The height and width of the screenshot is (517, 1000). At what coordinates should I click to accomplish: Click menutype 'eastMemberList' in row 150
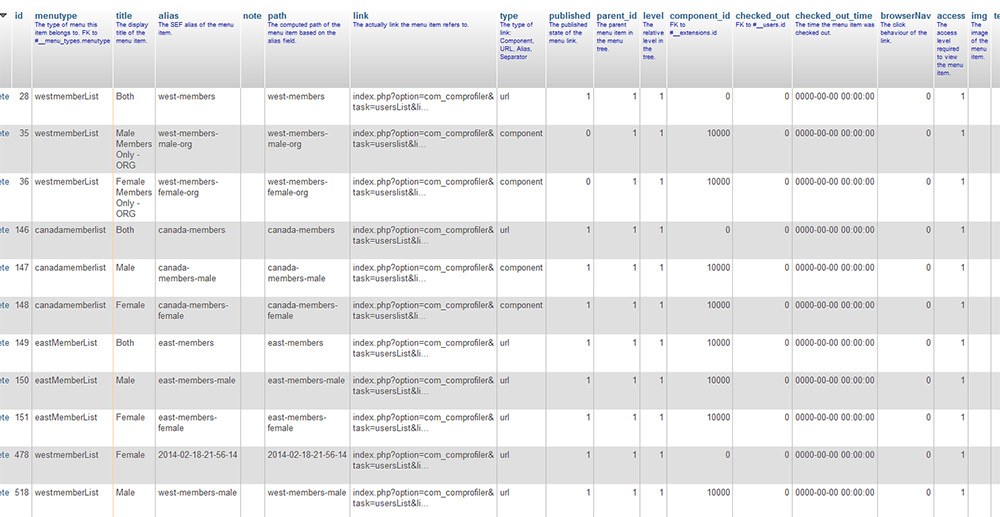tap(66, 380)
